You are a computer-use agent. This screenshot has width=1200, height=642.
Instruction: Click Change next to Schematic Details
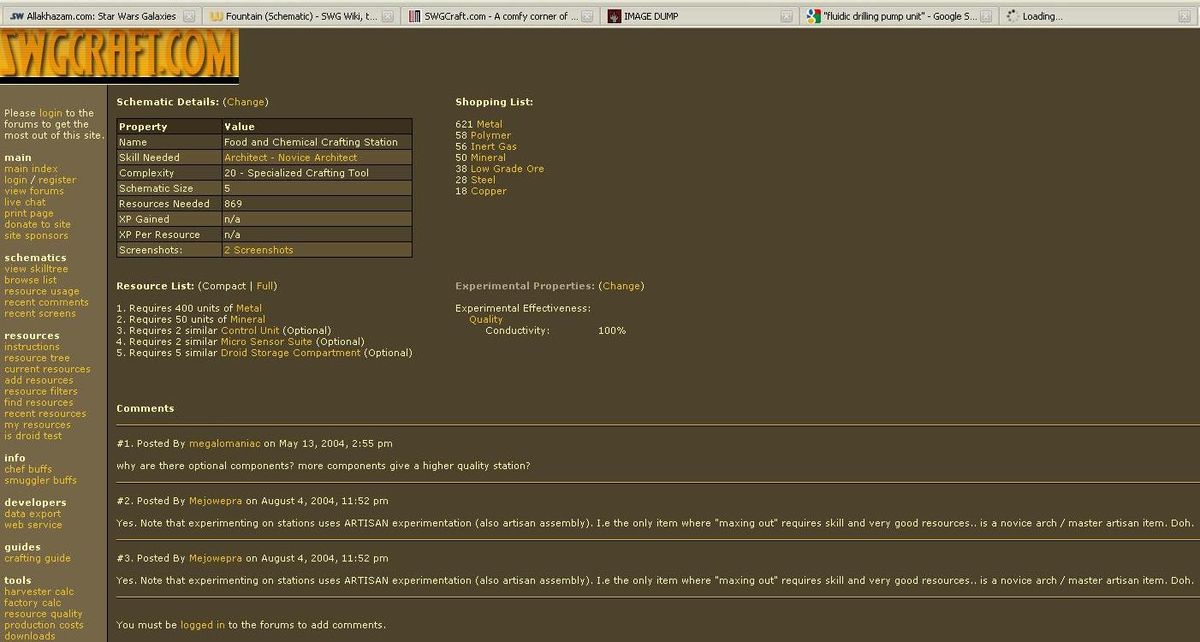coord(246,102)
